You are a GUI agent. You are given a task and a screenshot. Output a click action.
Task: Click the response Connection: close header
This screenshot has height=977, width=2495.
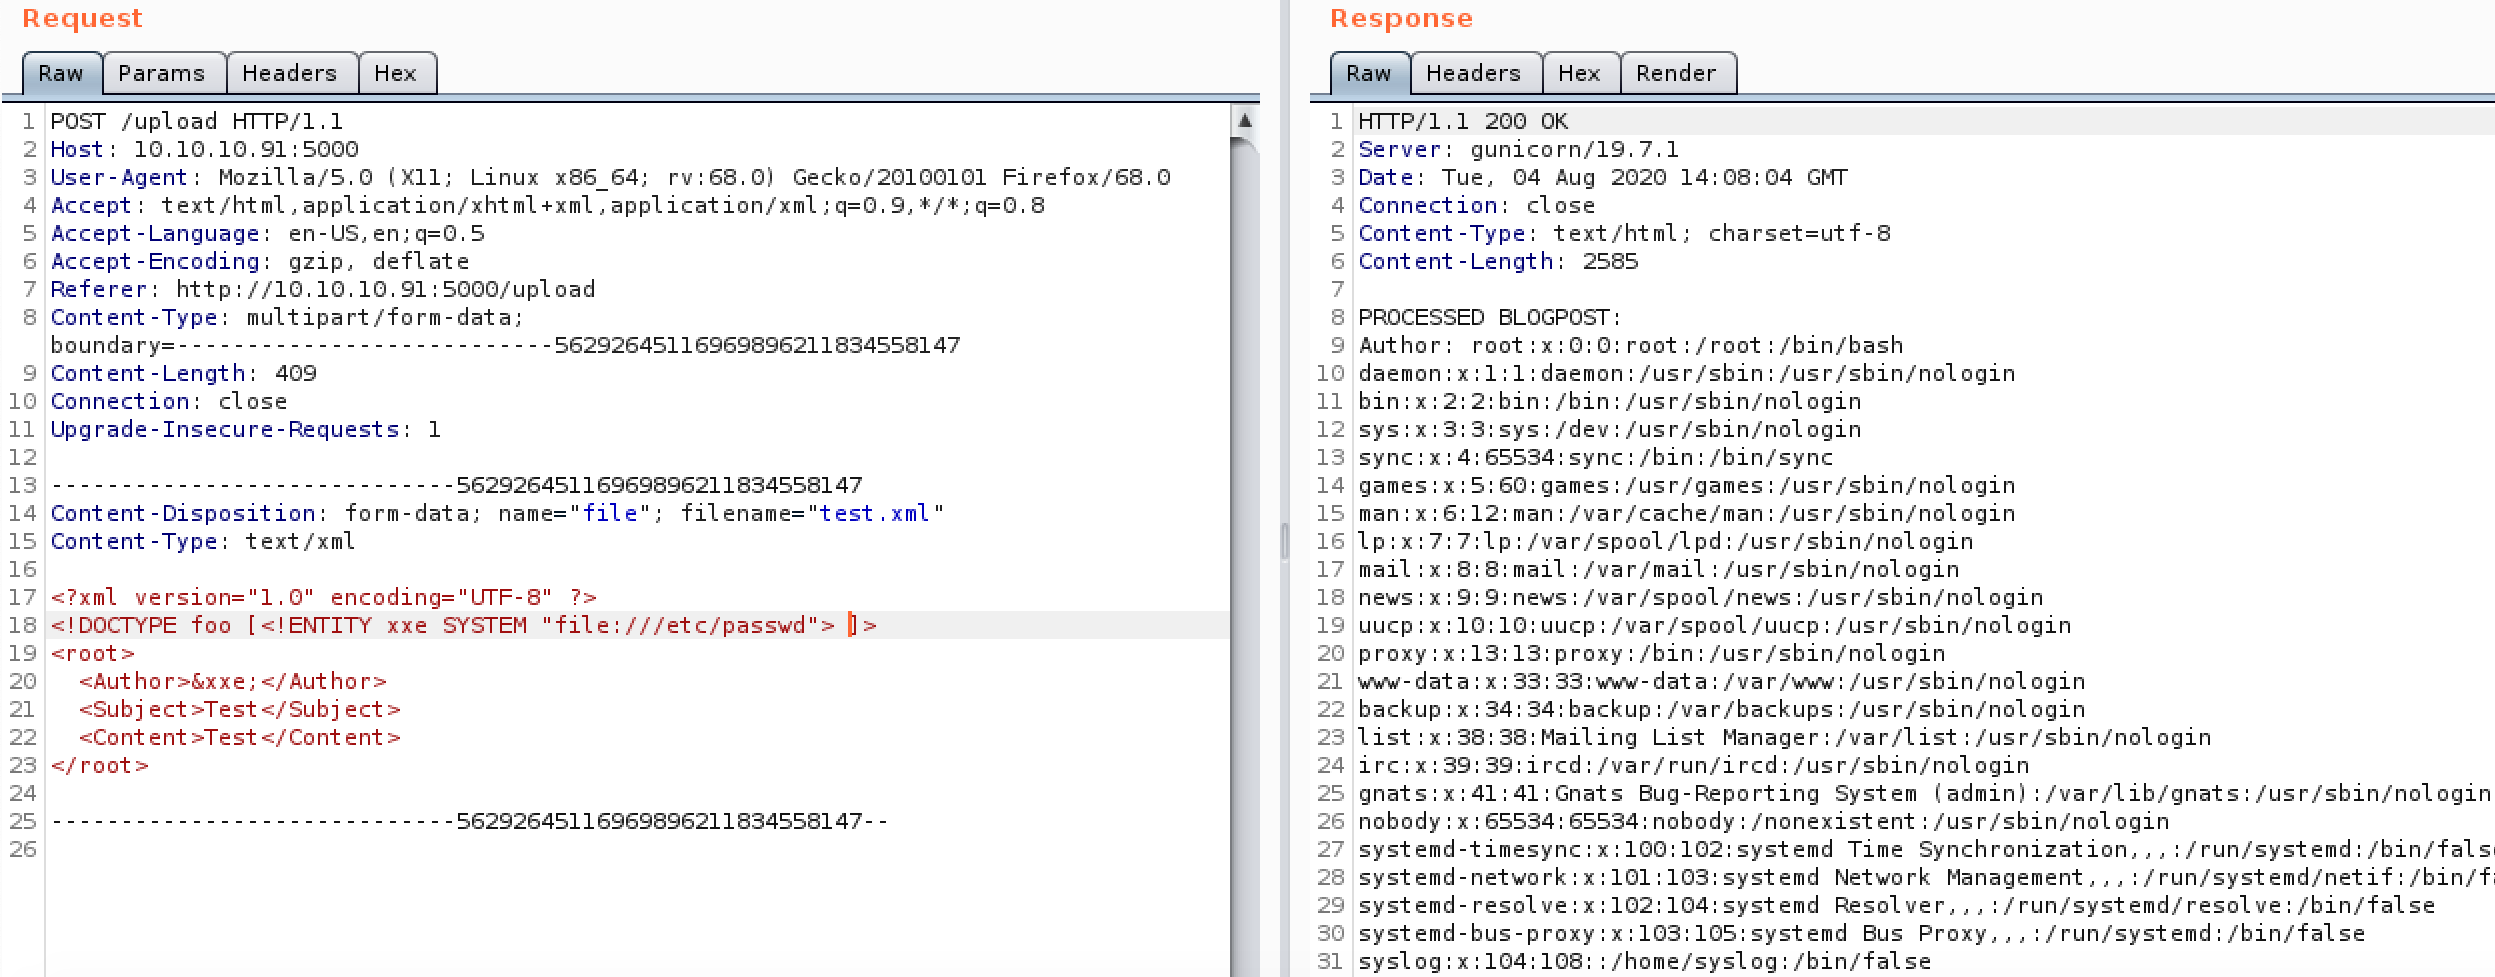(1476, 205)
